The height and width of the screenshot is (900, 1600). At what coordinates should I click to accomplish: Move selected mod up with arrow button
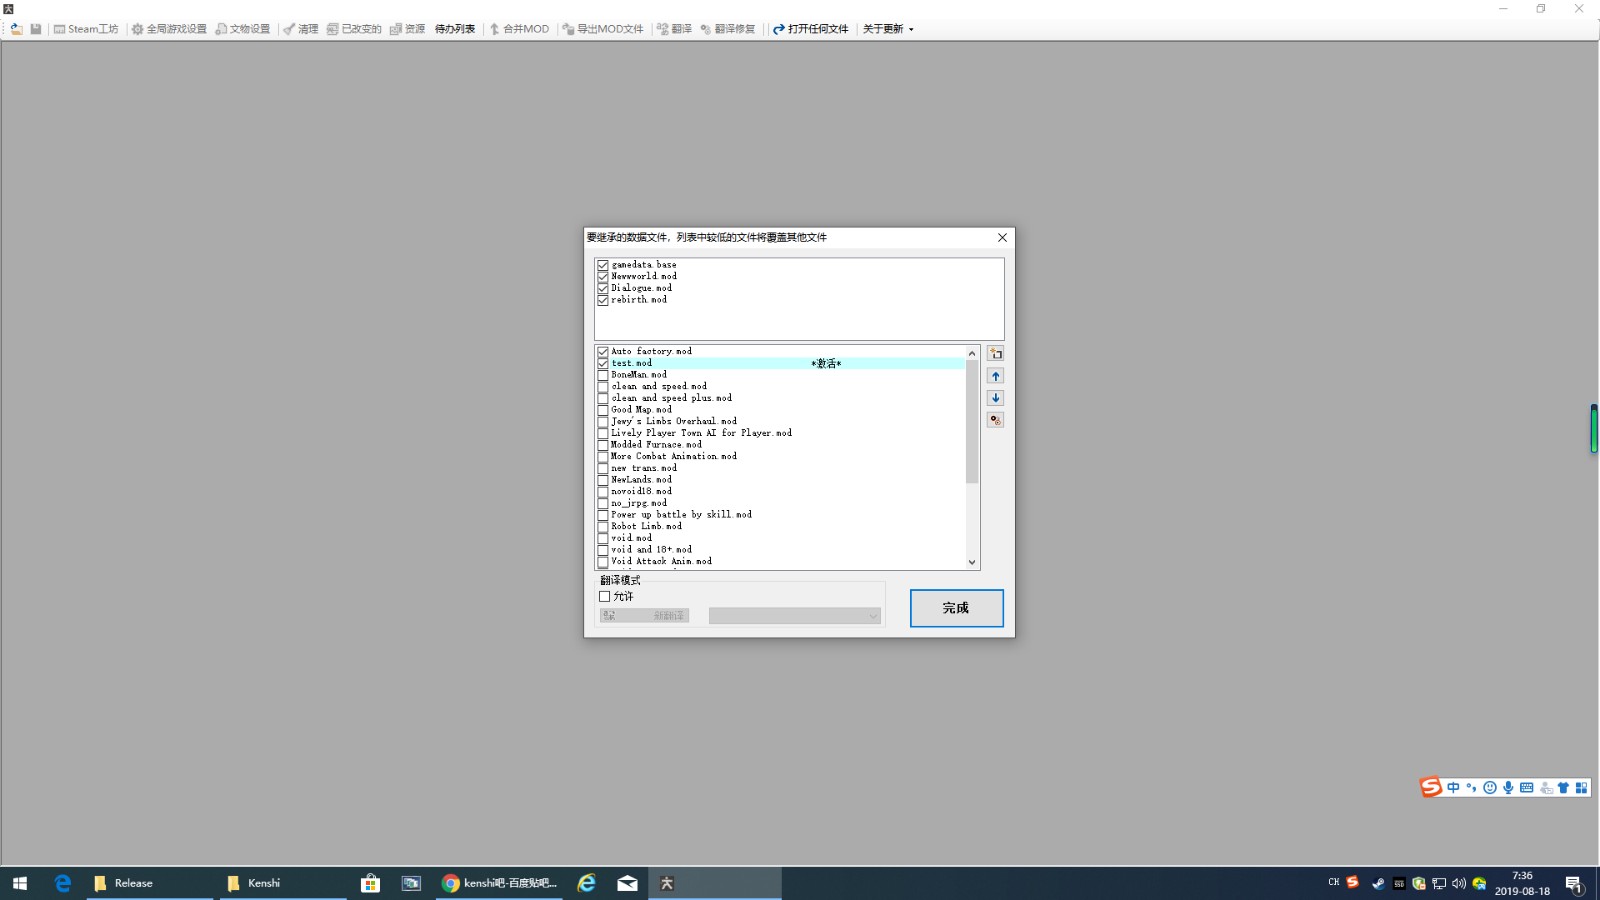pyautogui.click(x=995, y=376)
